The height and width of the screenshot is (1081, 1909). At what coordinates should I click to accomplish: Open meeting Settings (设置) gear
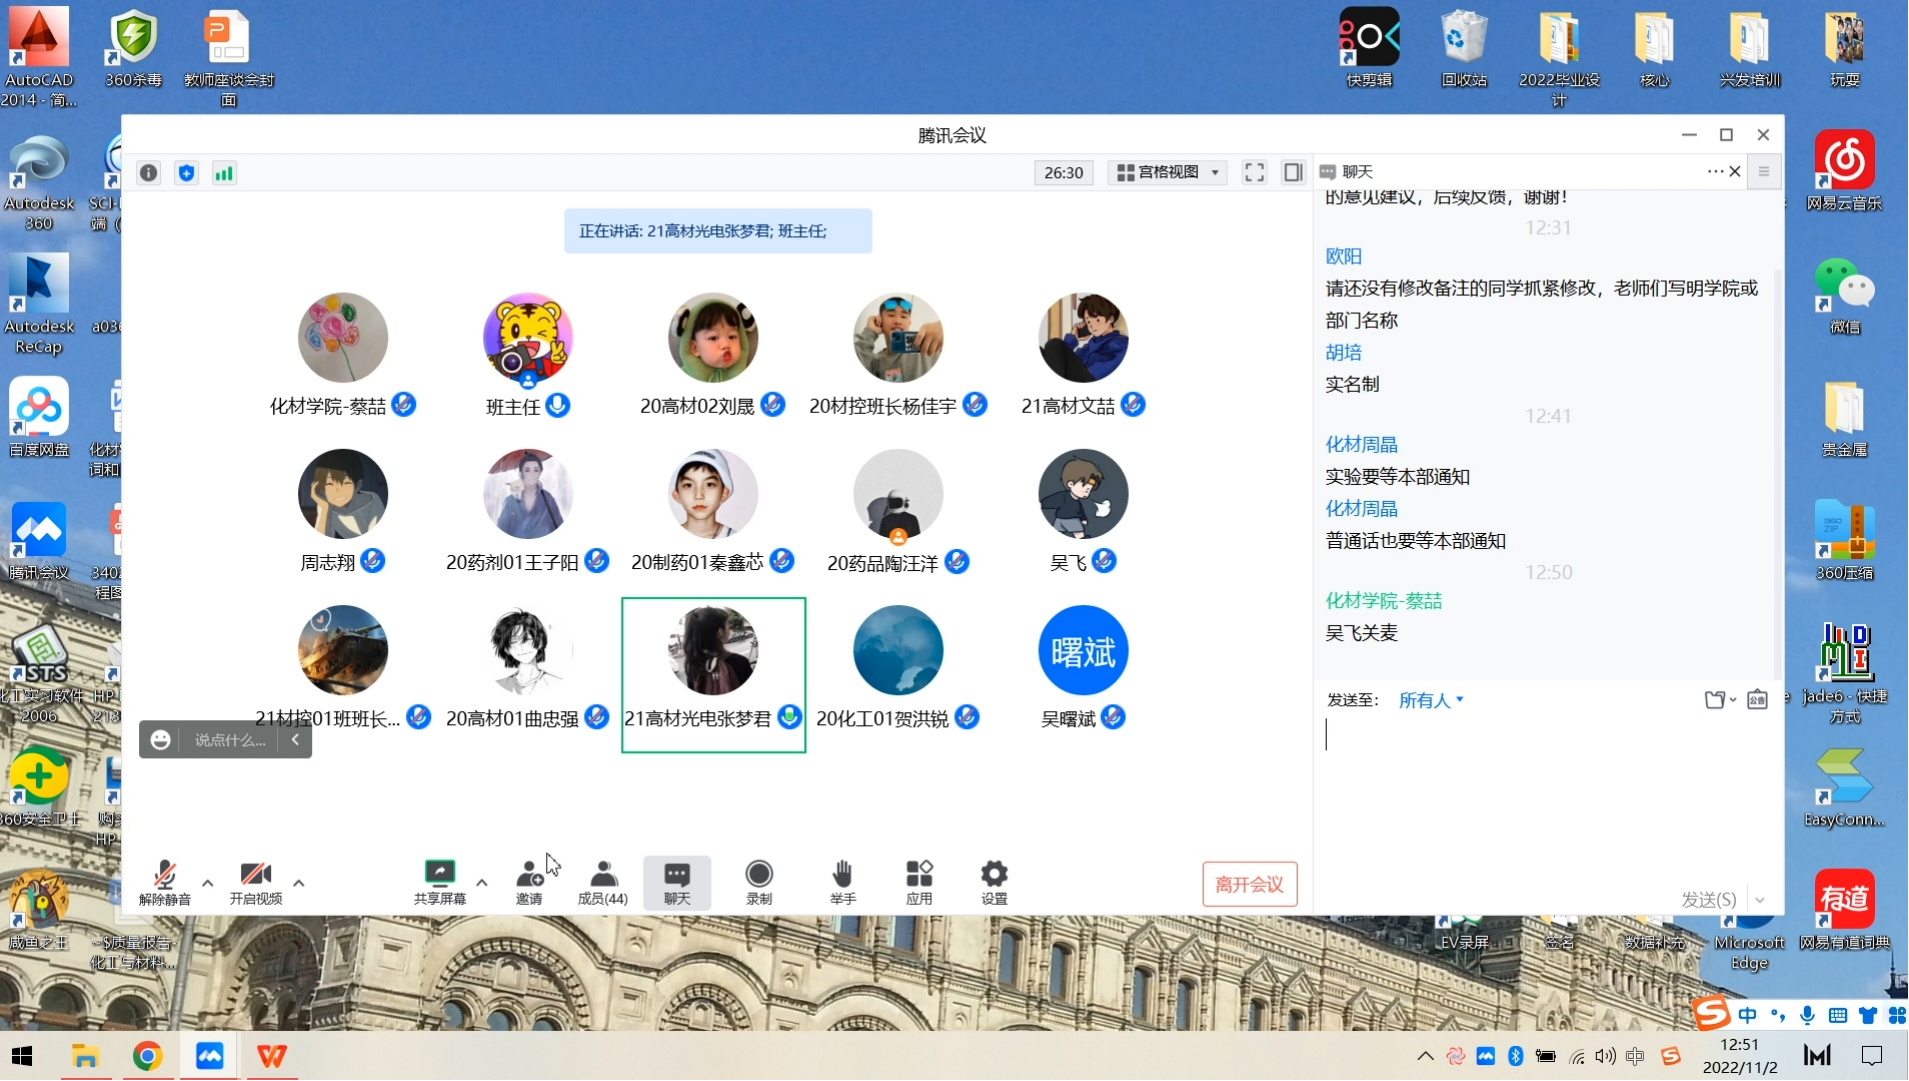[994, 881]
